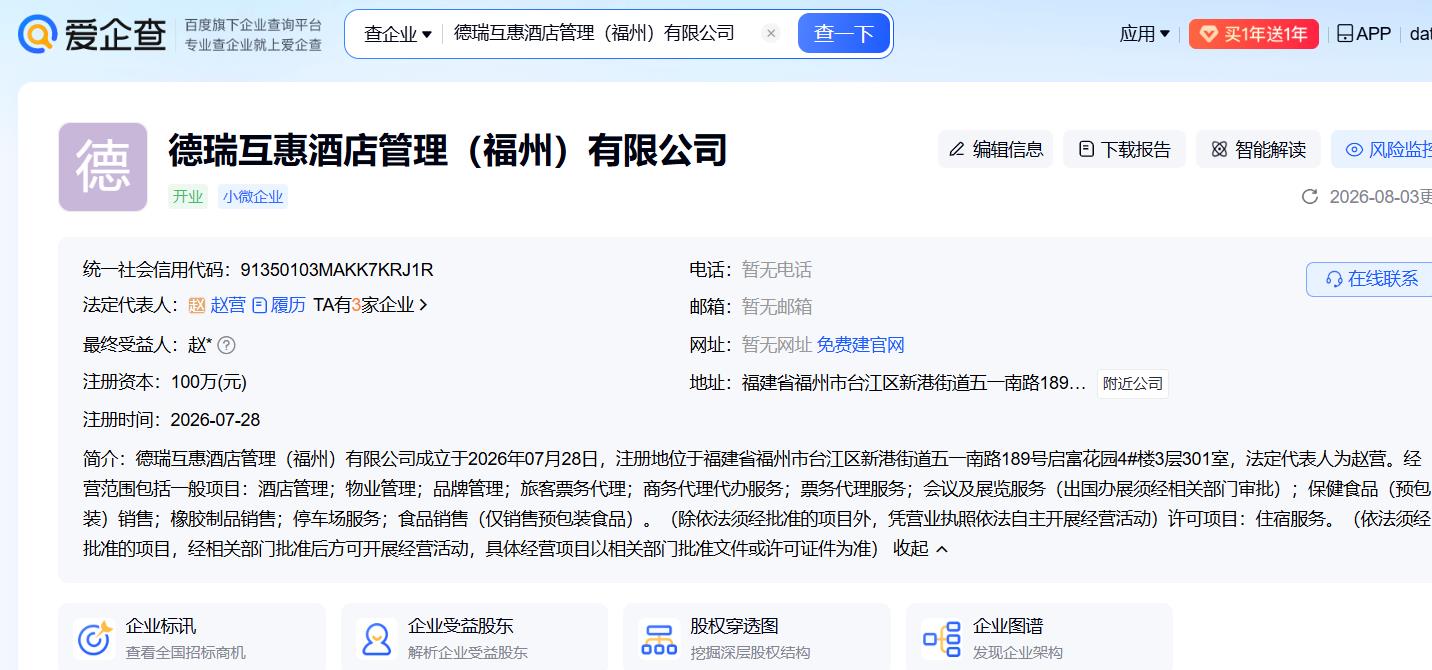Click the 注册资本 value 100万(元)

pos(209,382)
